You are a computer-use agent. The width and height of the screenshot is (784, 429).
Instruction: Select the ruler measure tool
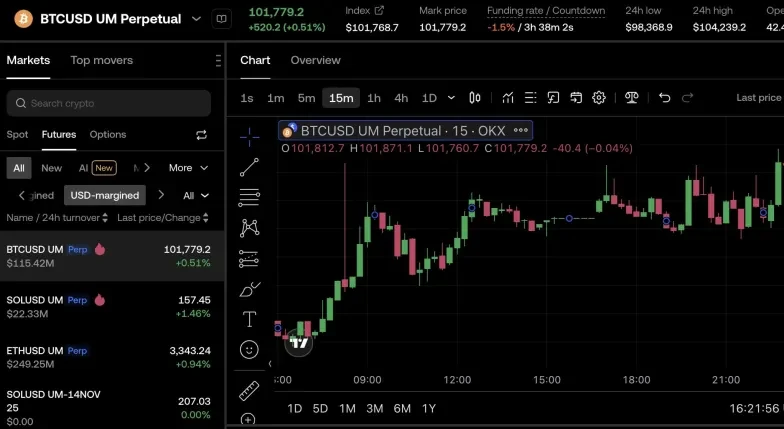click(x=249, y=391)
